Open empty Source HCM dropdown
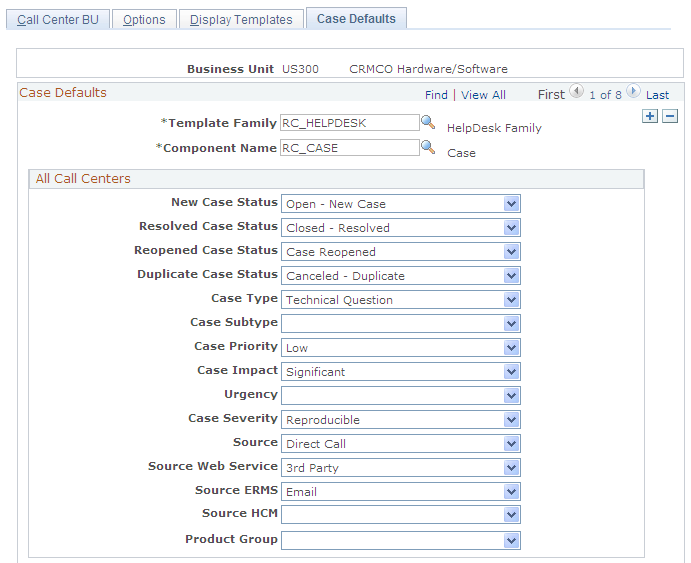Image resolution: width=691 pixels, height=563 pixels. [401, 515]
